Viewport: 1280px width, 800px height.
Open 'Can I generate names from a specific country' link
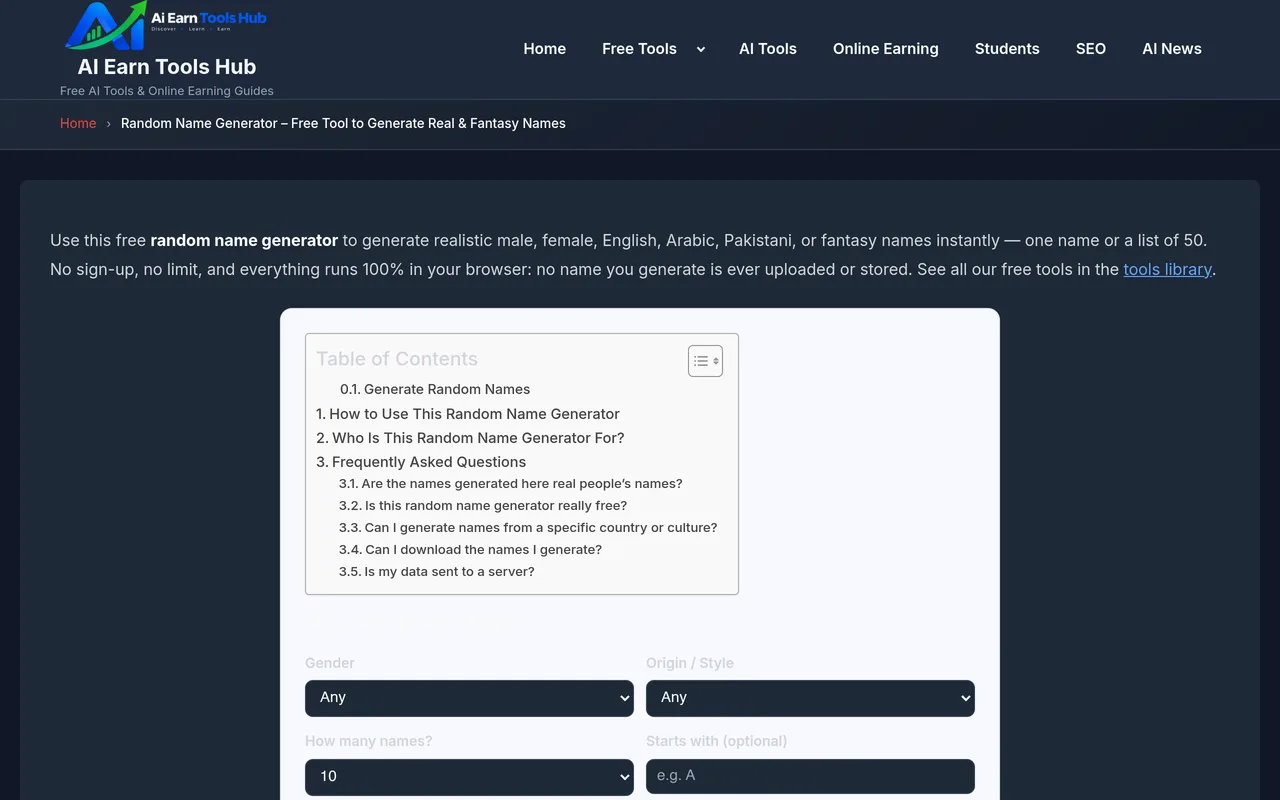528,528
